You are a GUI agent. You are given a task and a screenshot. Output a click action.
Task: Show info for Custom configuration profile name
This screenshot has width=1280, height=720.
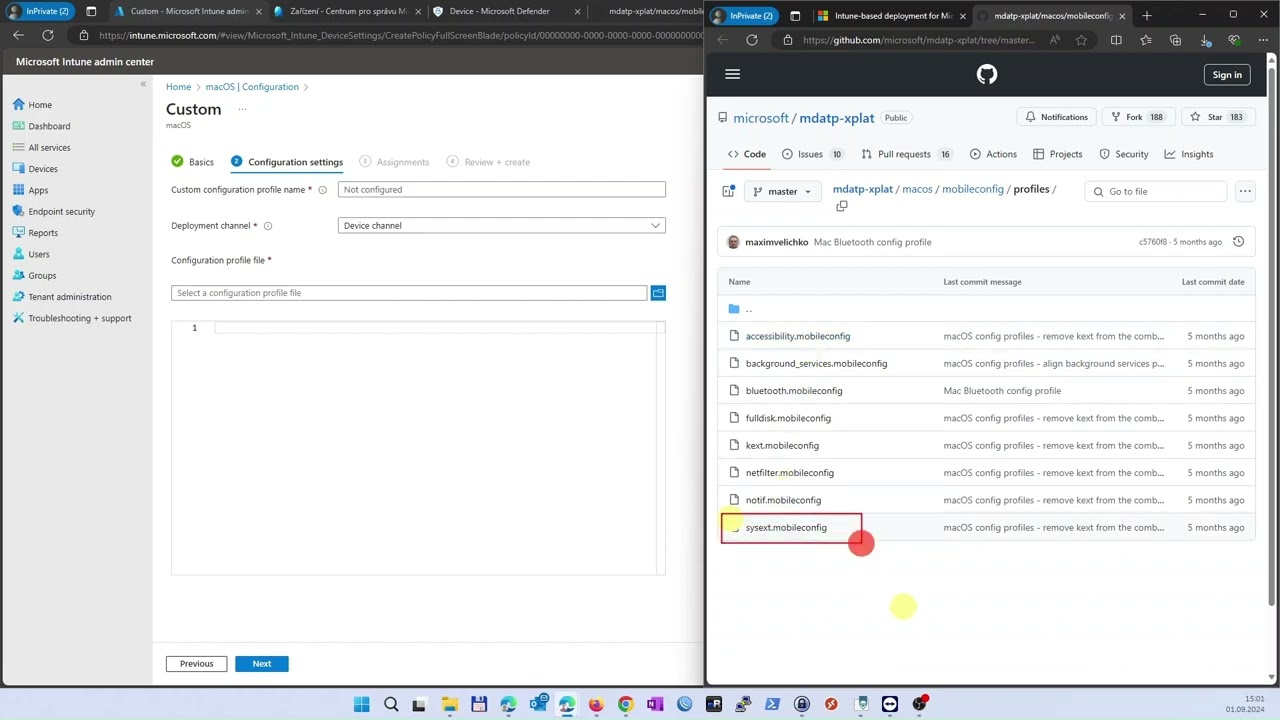(x=322, y=190)
